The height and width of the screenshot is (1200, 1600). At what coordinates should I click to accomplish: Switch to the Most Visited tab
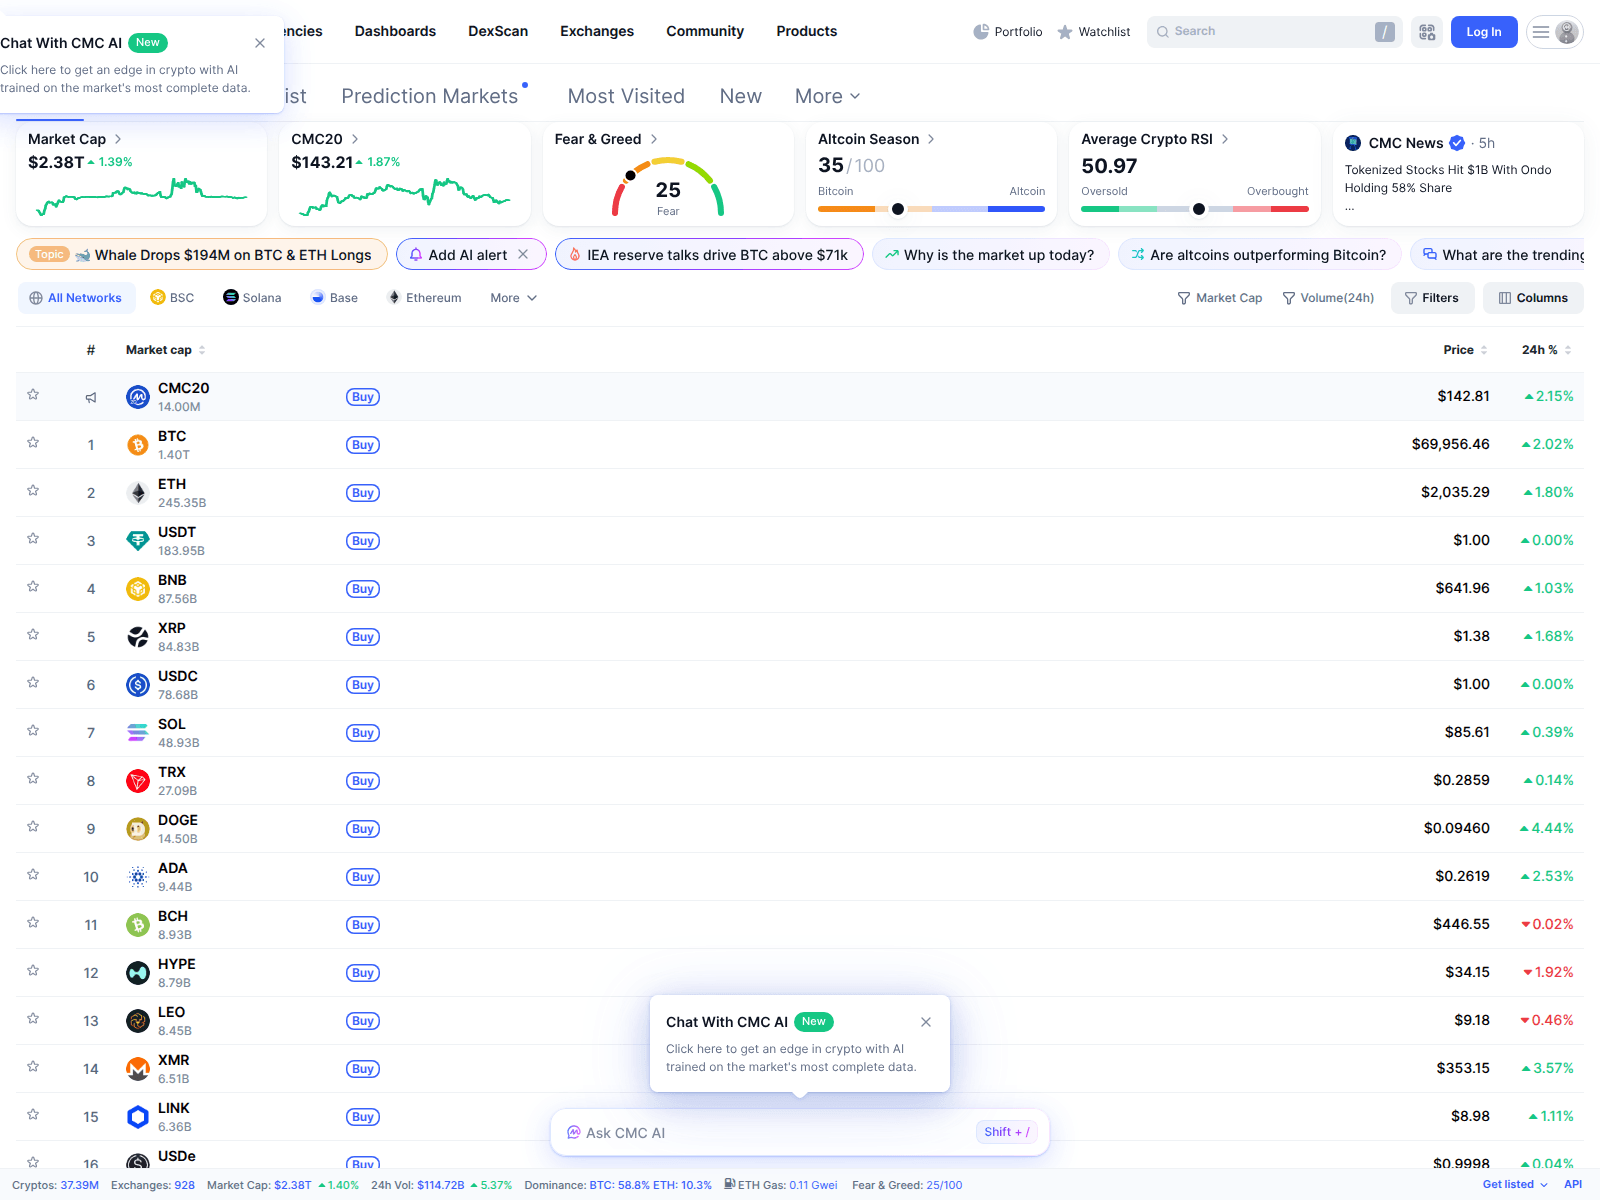[626, 96]
